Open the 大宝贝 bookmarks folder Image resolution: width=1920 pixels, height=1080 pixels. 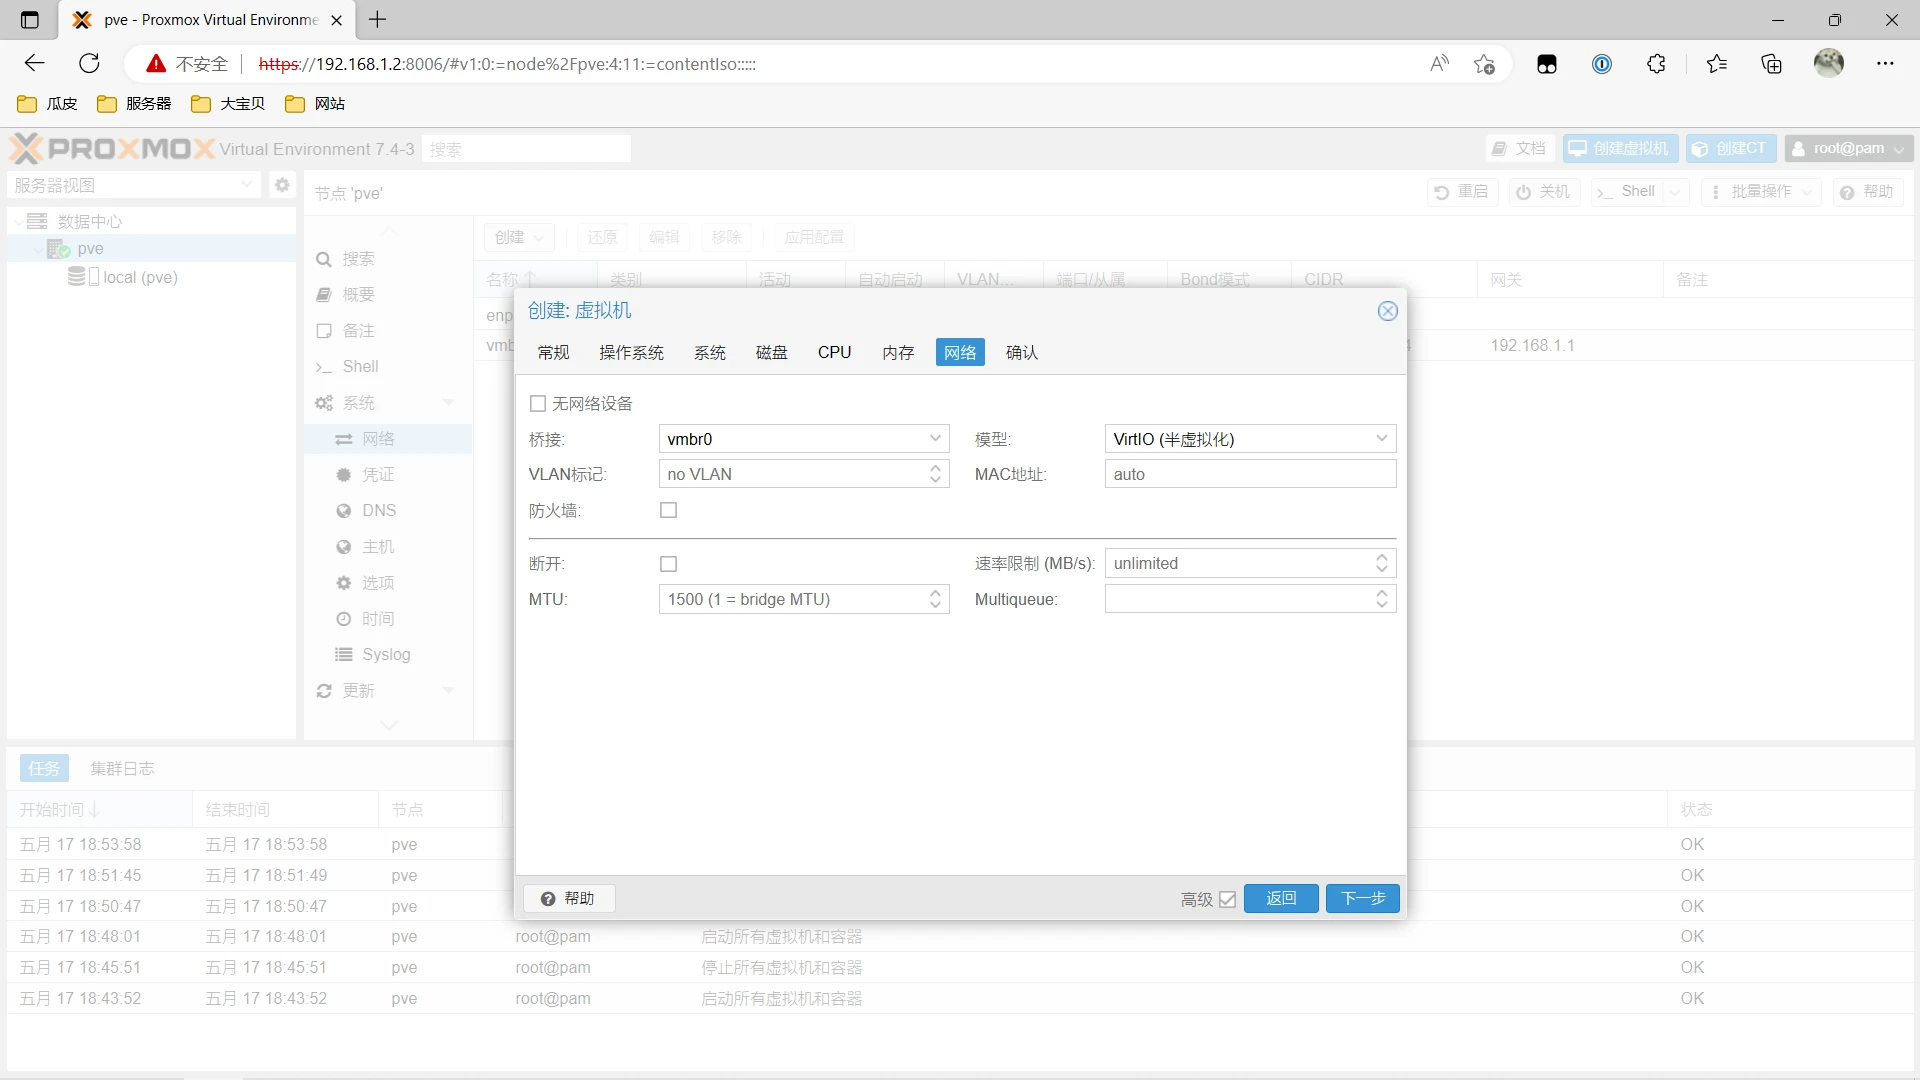228,104
